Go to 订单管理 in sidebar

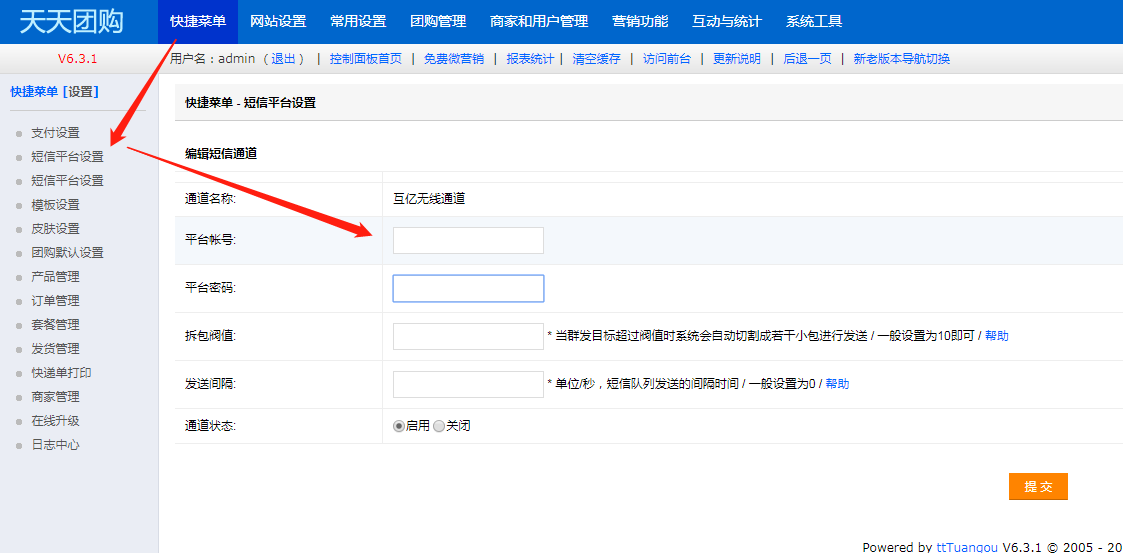pos(55,301)
